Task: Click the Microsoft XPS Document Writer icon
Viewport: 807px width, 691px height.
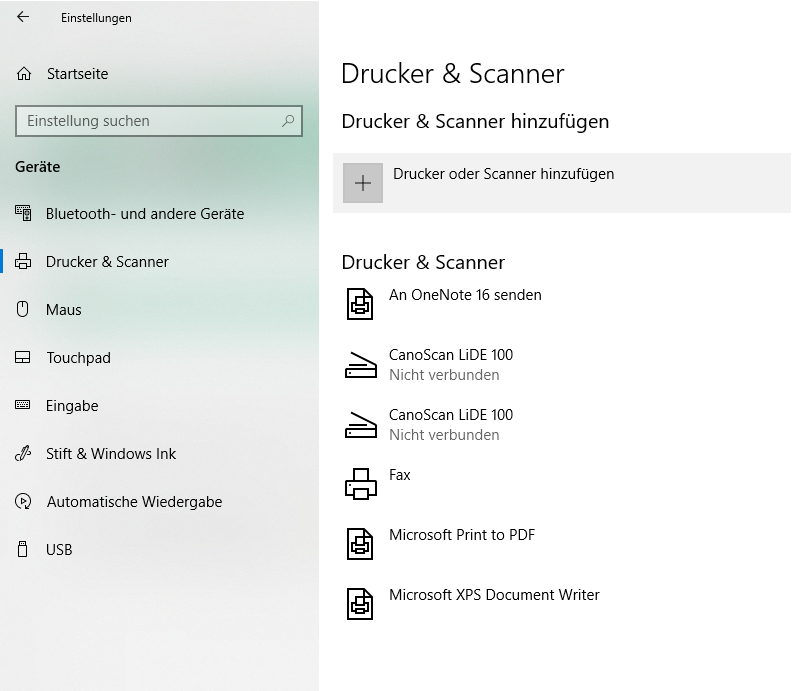Action: pyautogui.click(x=360, y=604)
